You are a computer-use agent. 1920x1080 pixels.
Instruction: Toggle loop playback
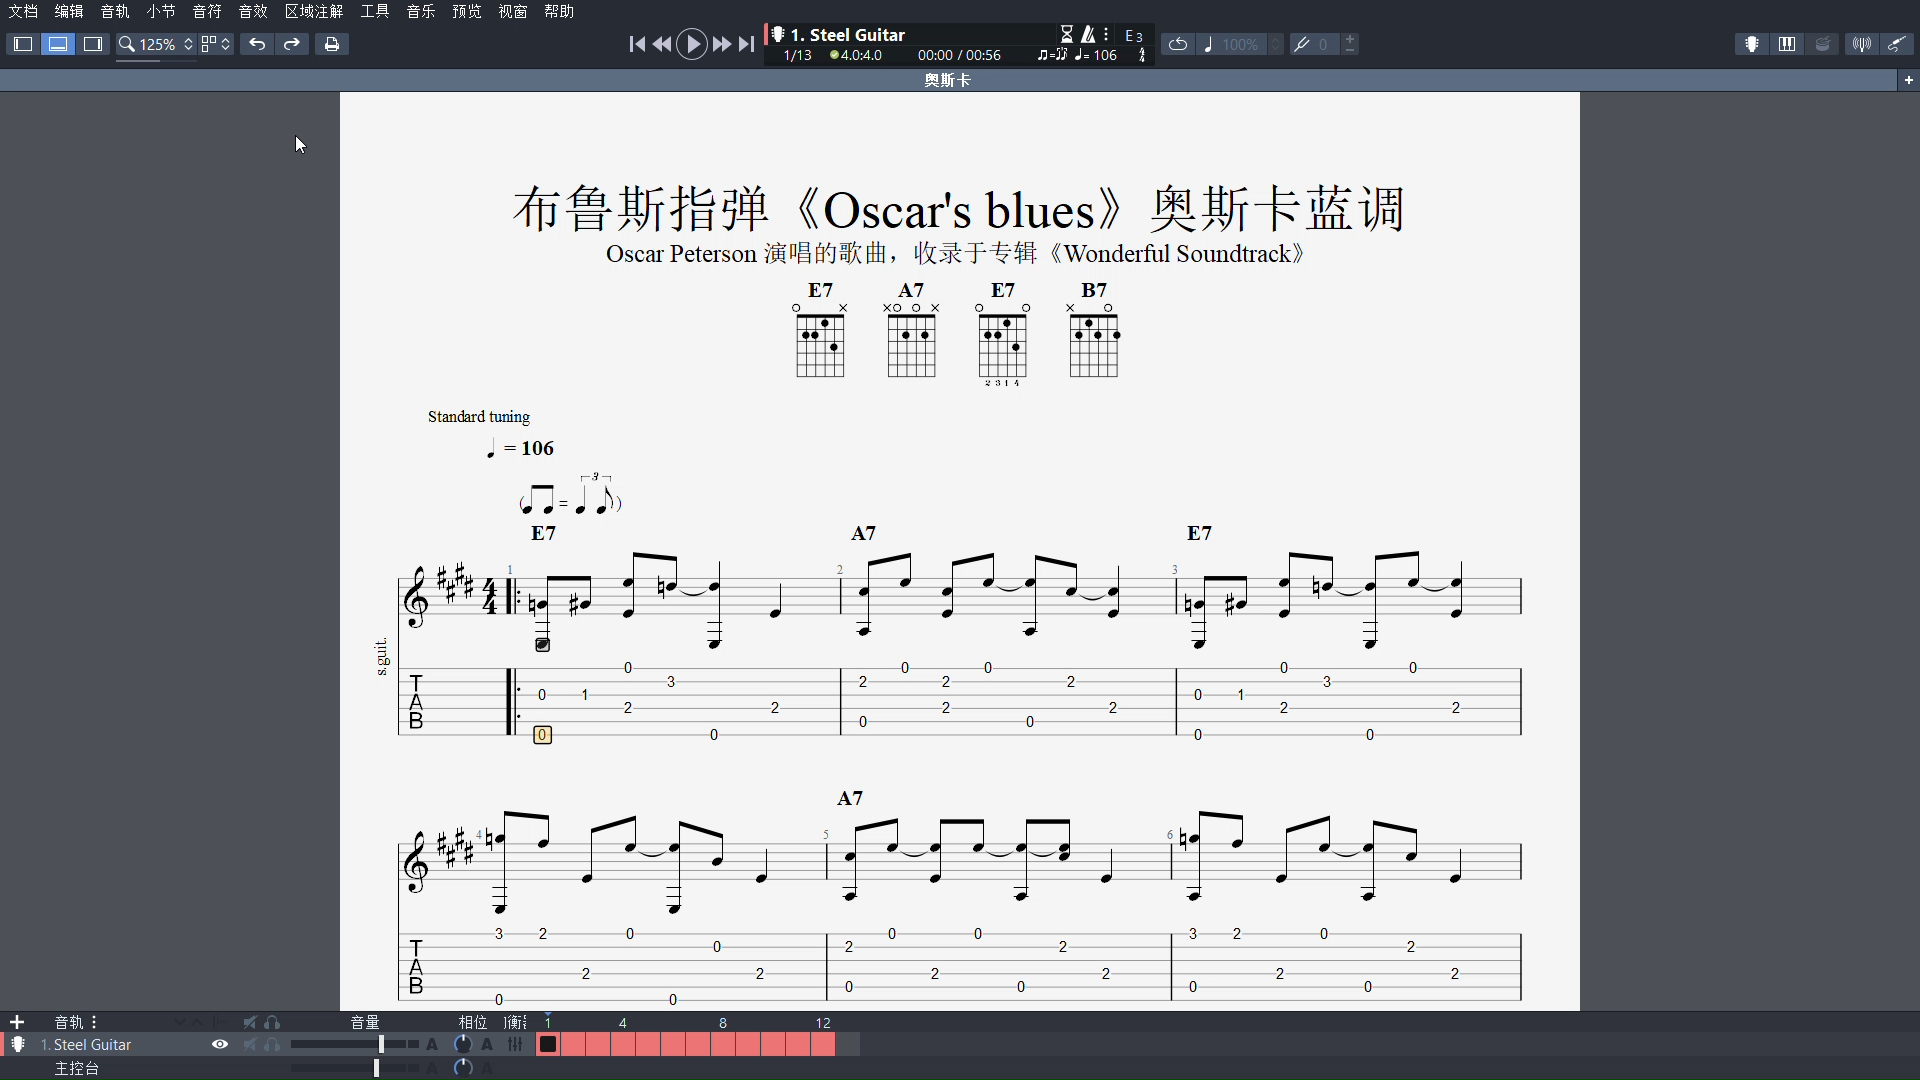[x=1178, y=44]
